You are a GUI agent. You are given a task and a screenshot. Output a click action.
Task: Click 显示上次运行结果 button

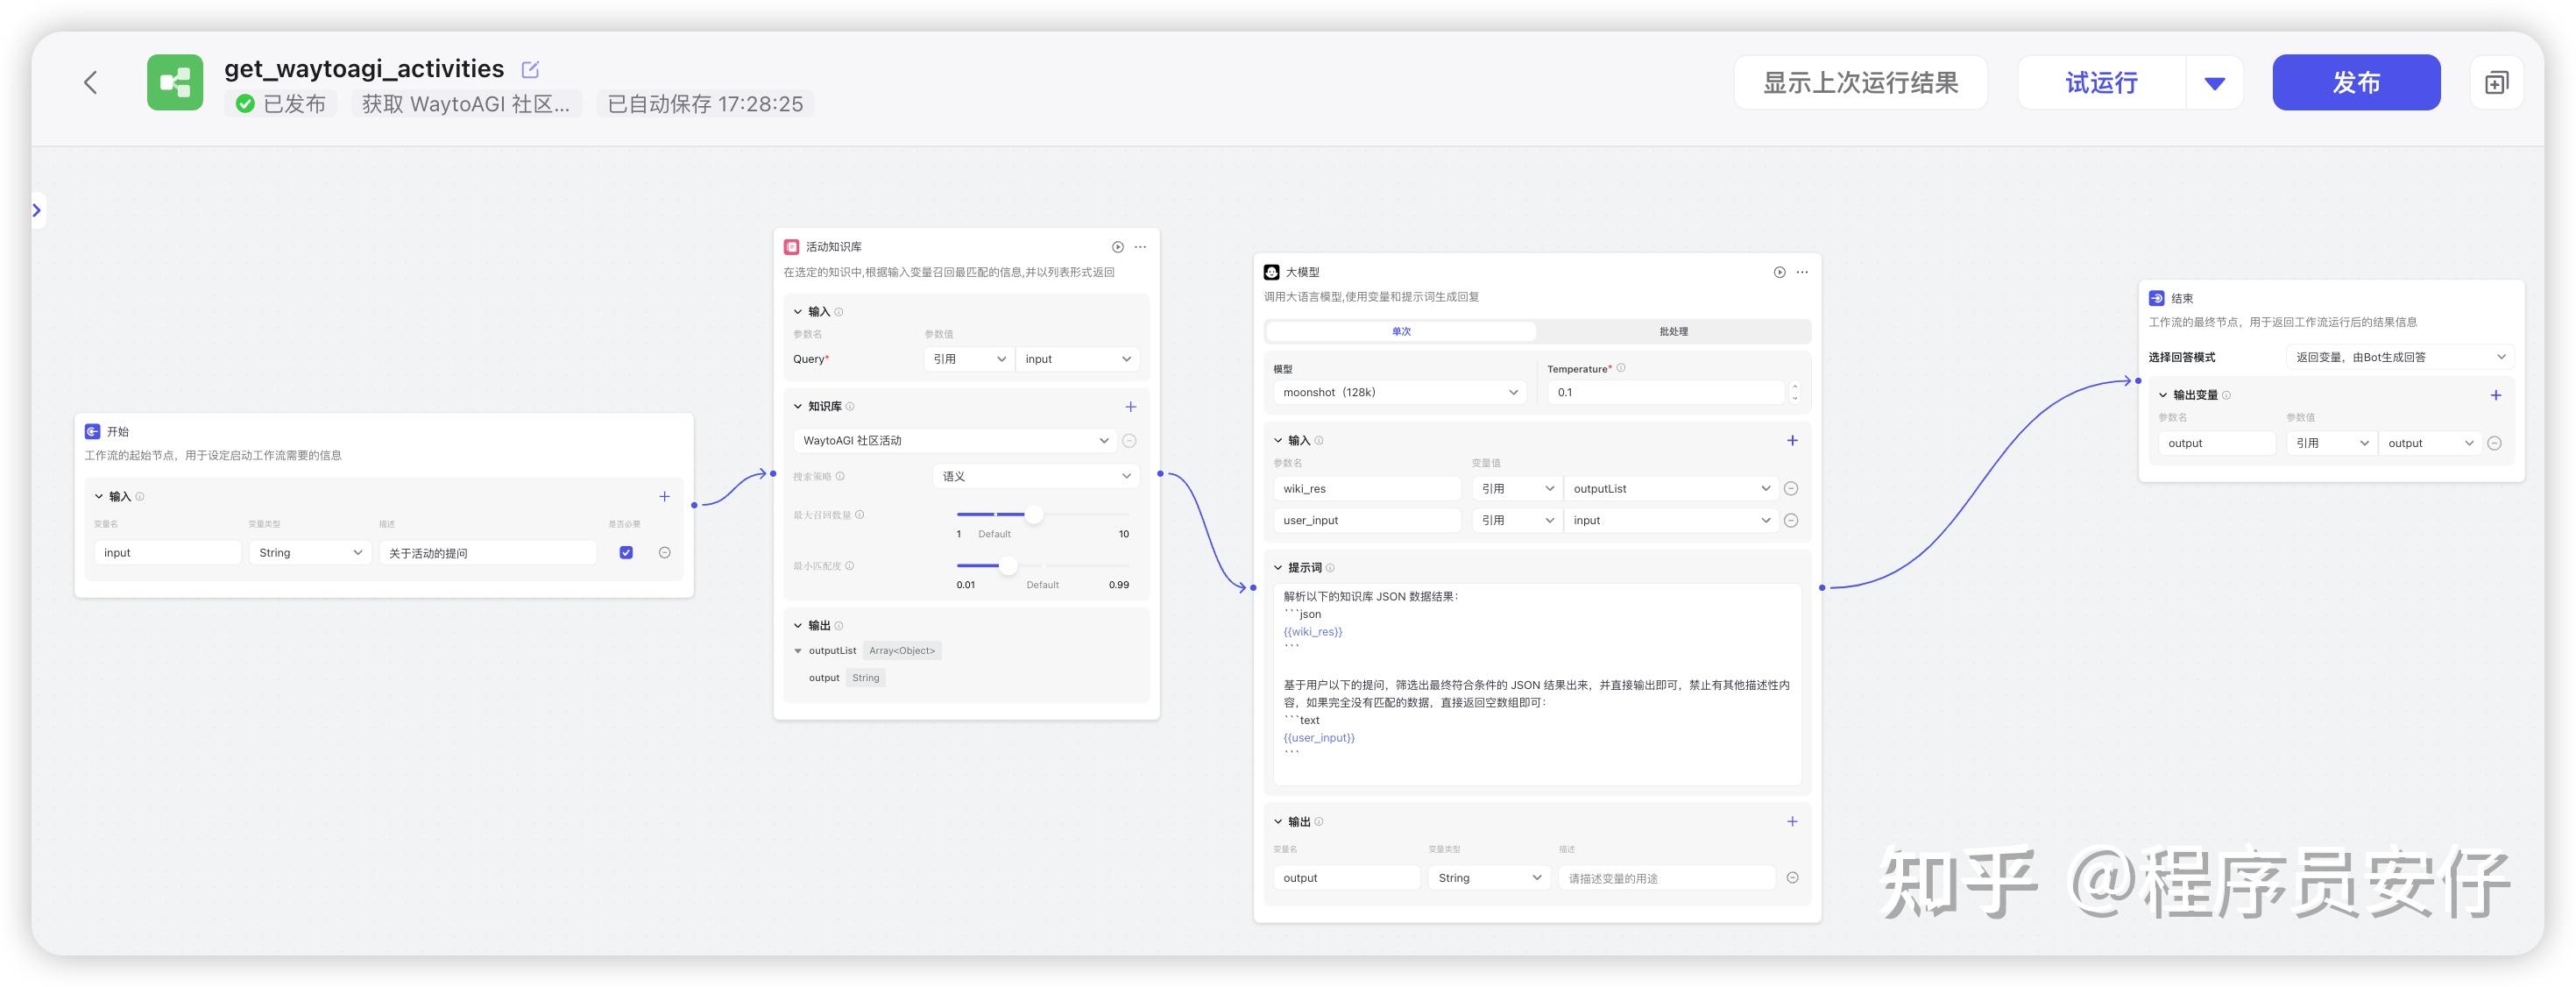pos(1859,83)
